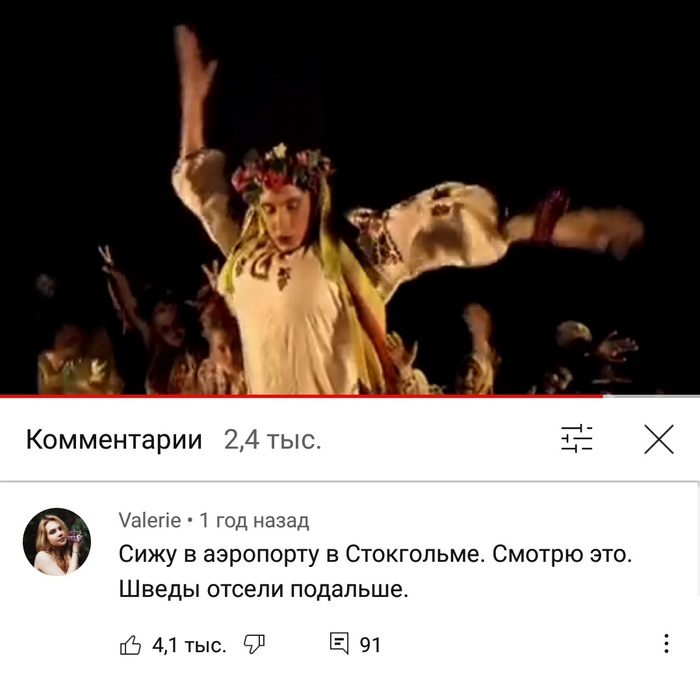Click the '1 год назад' timestamp
Image resolution: width=700 pixels, height=673 pixels.
coord(254,520)
